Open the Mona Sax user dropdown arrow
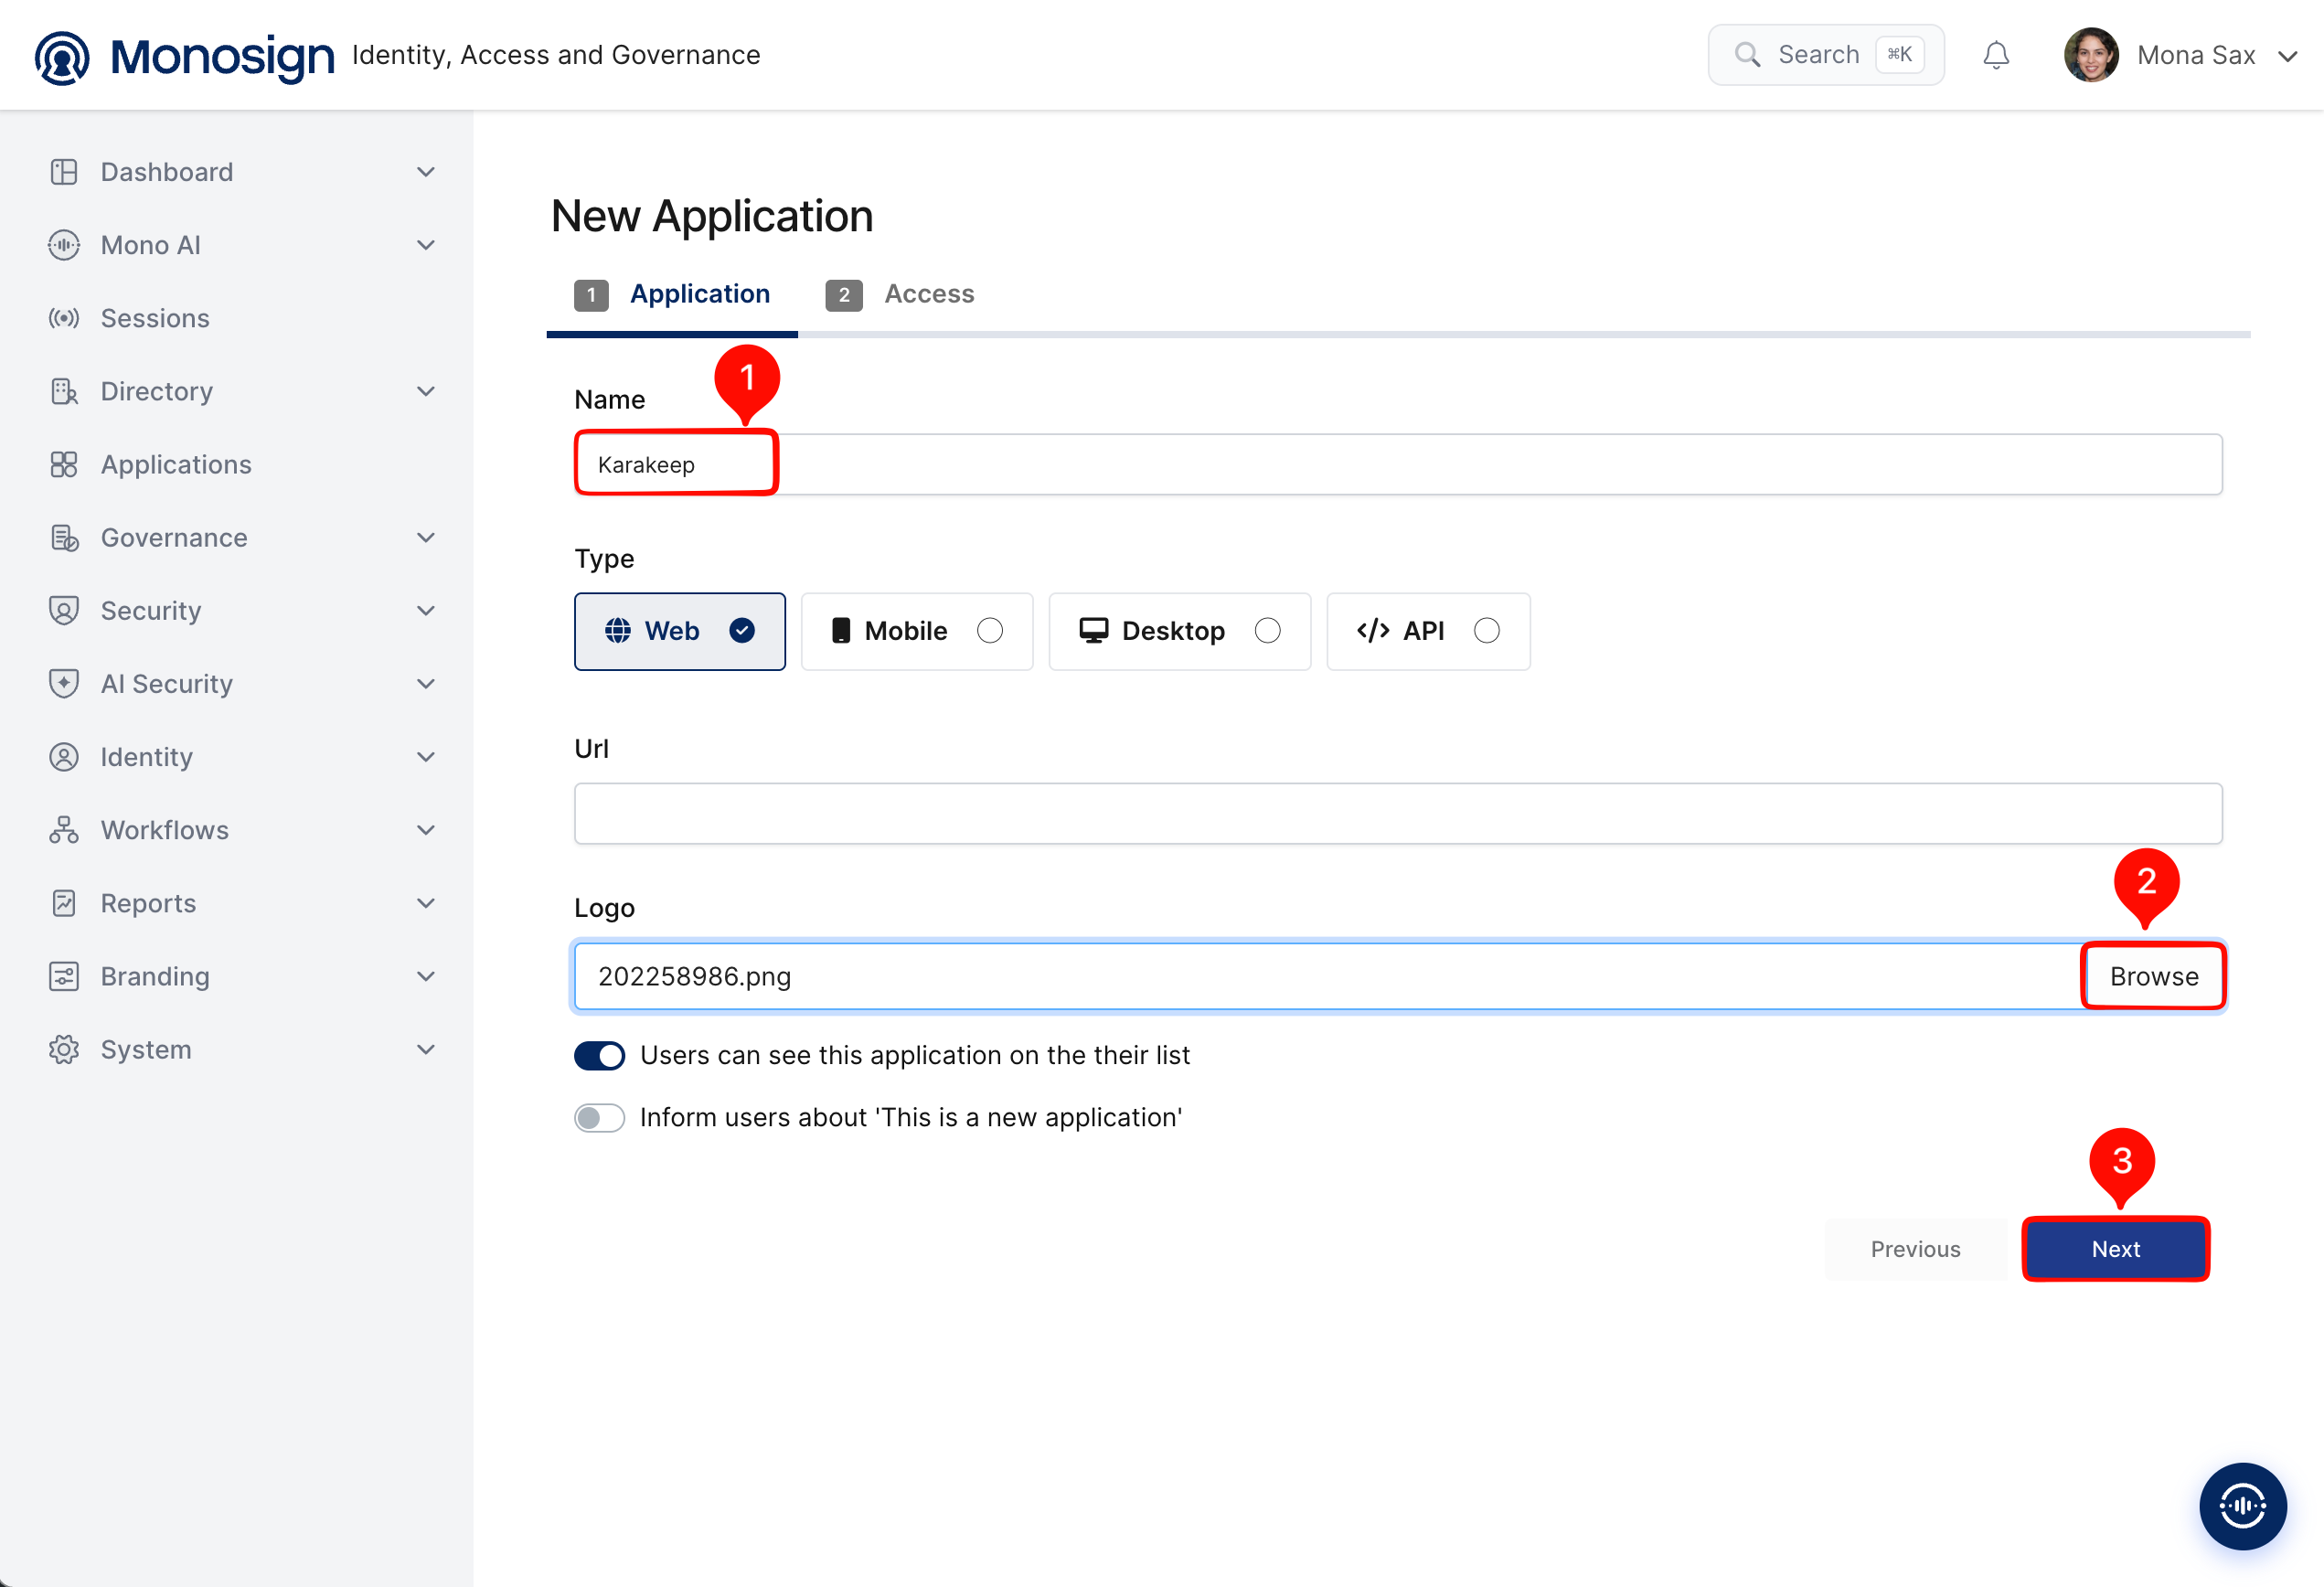This screenshot has width=2324, height=1587. coord(2288,56)
